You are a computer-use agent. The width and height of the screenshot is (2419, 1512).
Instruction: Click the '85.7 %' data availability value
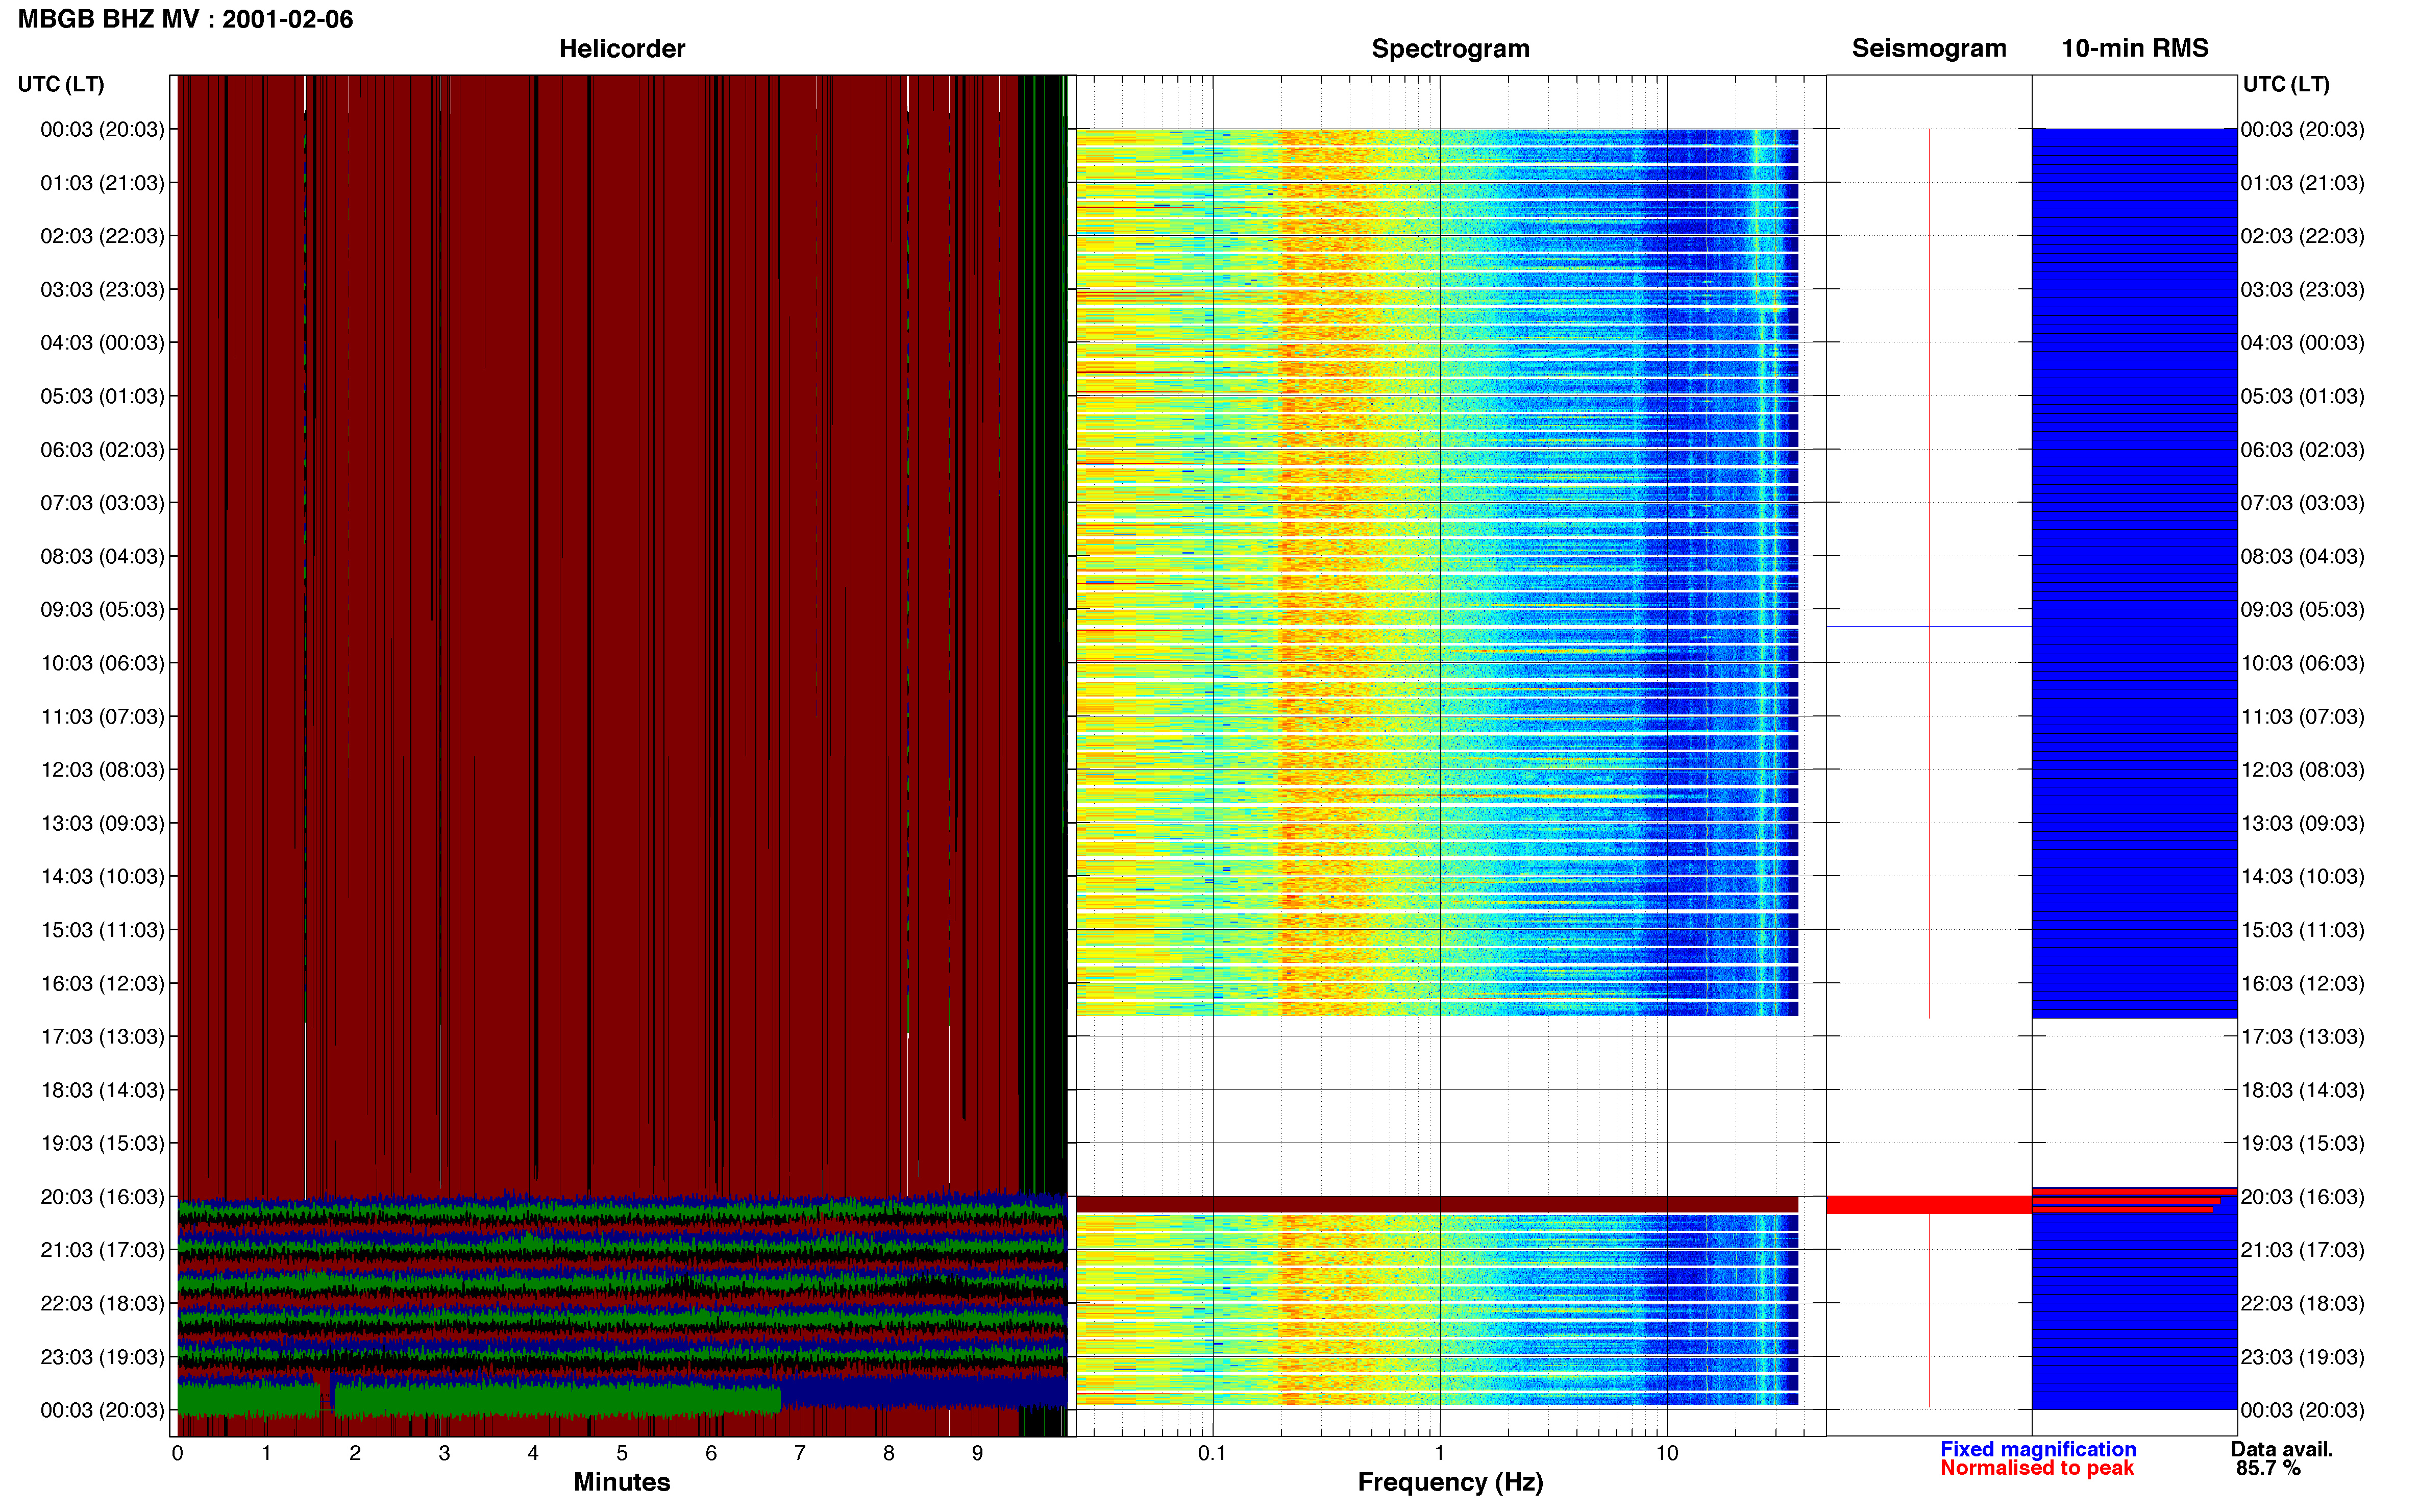click(x=2268, y=1468)
